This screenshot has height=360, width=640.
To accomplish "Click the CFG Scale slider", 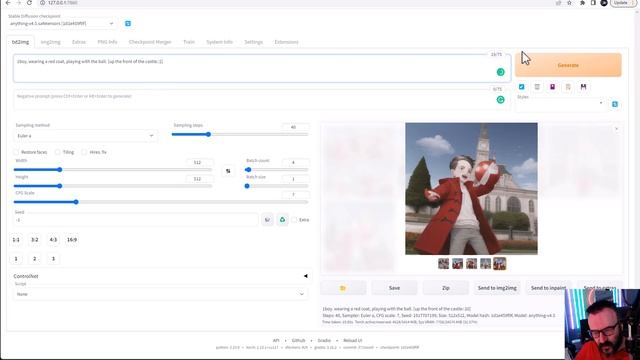I will click(x=161, y=202).
